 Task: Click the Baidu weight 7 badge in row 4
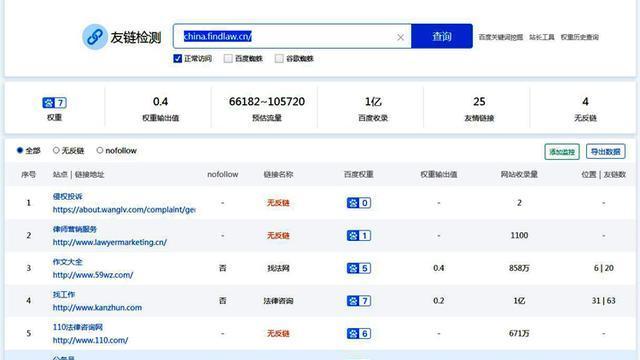pyautogui.click(x=359, y=301)
